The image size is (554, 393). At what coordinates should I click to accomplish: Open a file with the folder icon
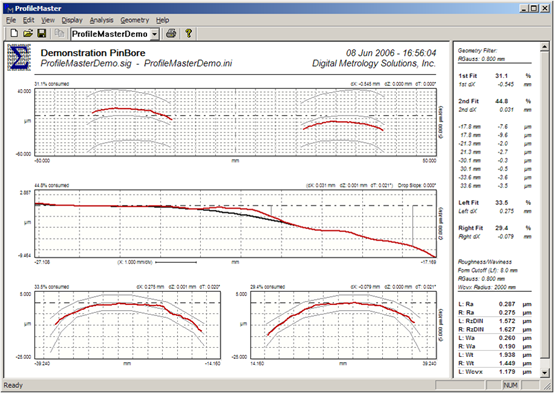[28, 34]
